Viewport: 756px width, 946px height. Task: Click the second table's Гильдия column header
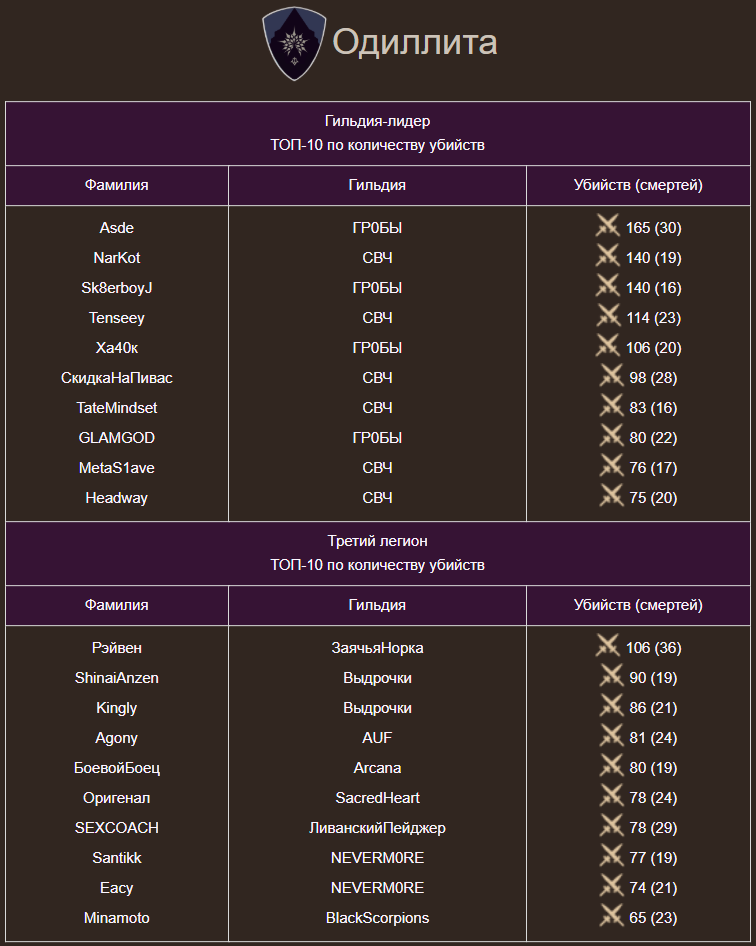coord(377,605)
